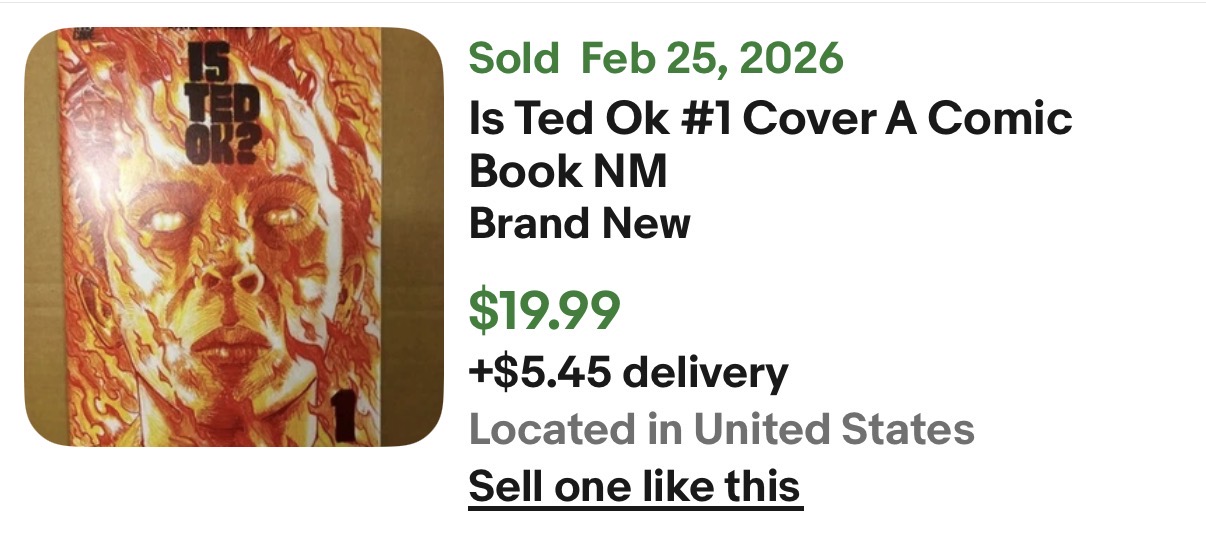Open the Is Ted Ok #1 listing title
The height and width of the screenshot is (545, 1206).
pos(770,145)
